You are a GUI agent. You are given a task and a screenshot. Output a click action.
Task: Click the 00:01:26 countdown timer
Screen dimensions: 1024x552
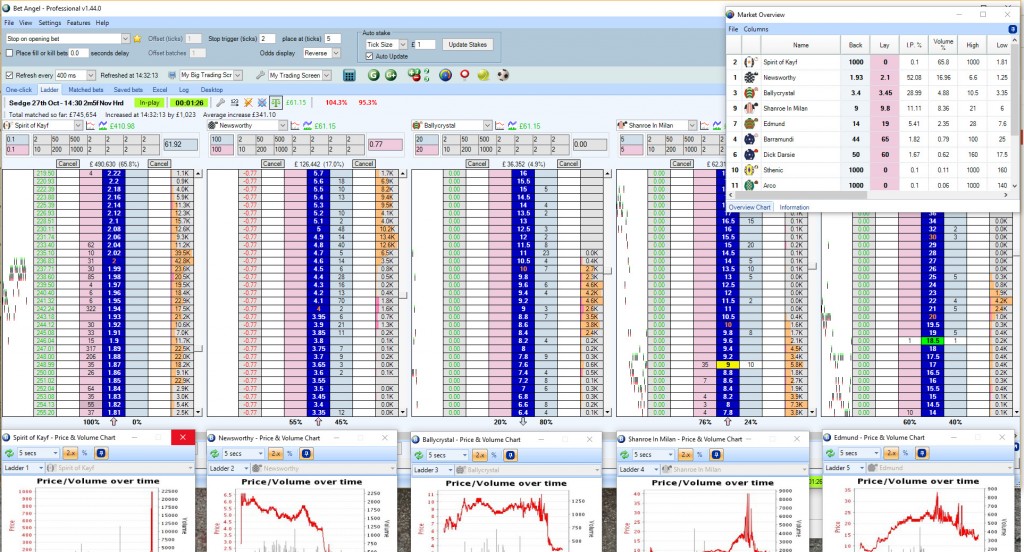[x=189, y=103]
